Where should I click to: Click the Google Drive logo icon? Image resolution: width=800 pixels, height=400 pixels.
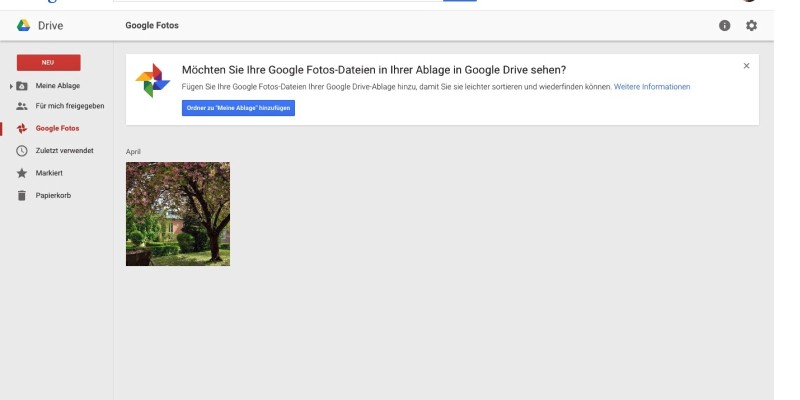[23, 25]
